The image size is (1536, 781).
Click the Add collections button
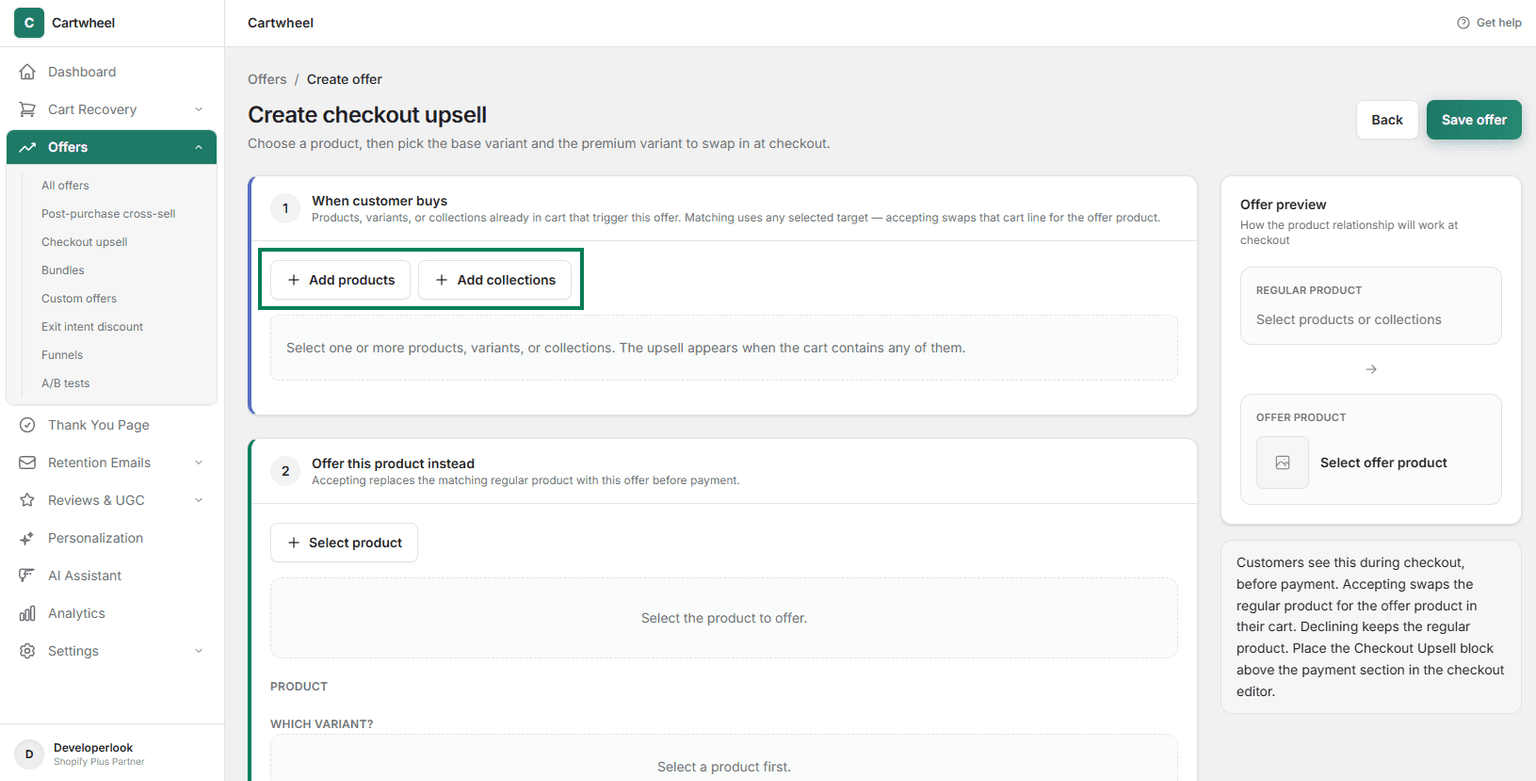[x=495, y=280]
